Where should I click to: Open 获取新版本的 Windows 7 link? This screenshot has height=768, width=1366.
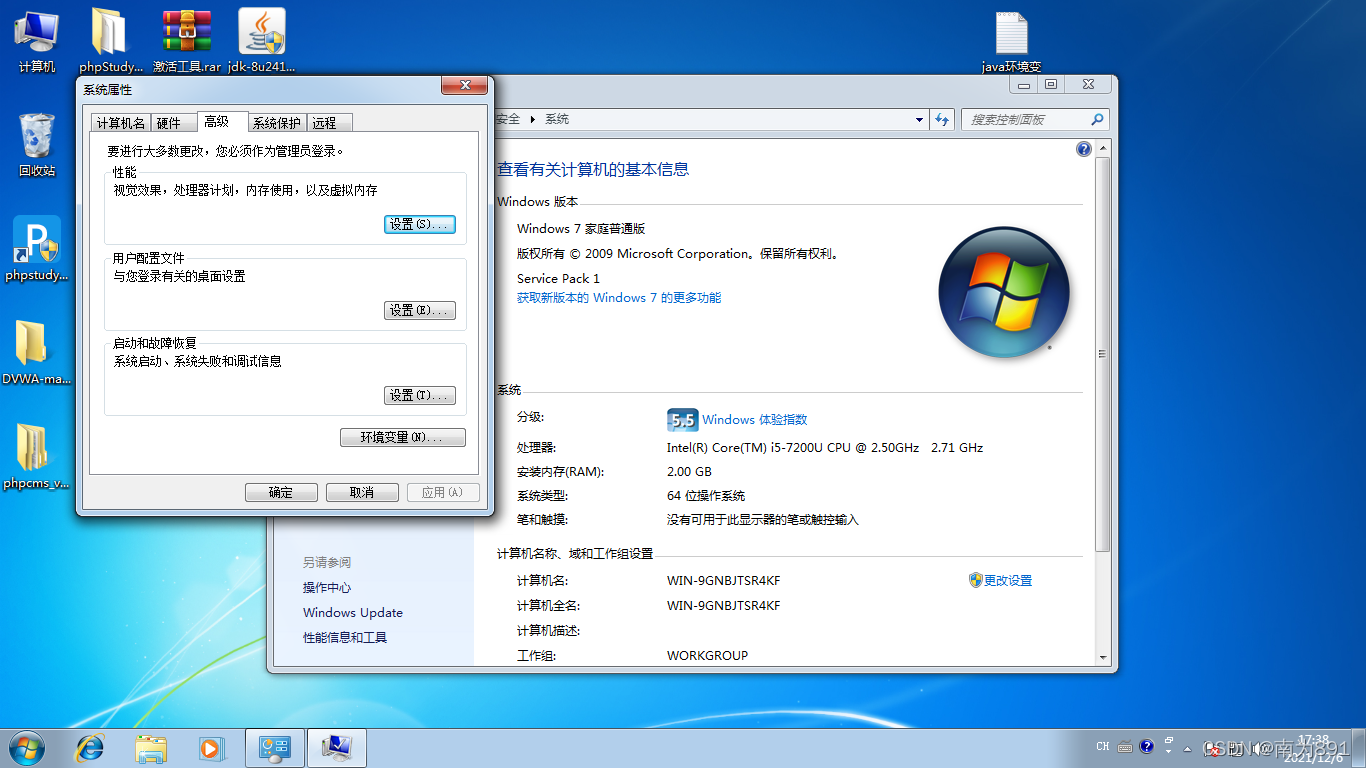click(619, 298)
